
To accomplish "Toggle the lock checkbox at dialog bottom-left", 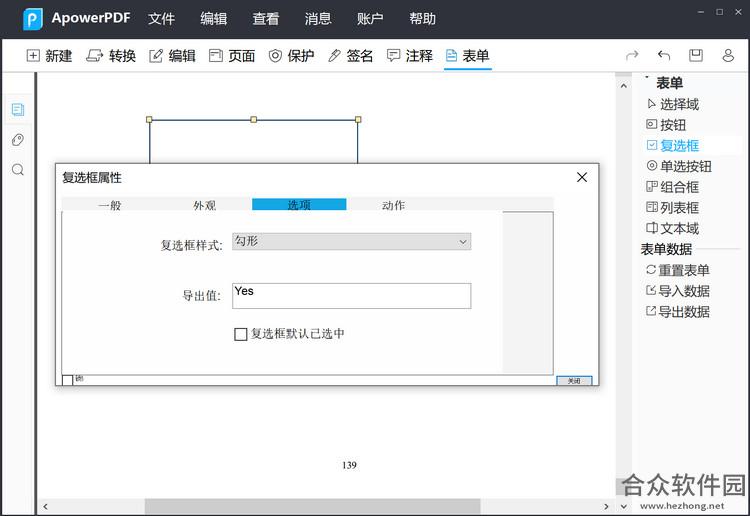I will (67, 380).
